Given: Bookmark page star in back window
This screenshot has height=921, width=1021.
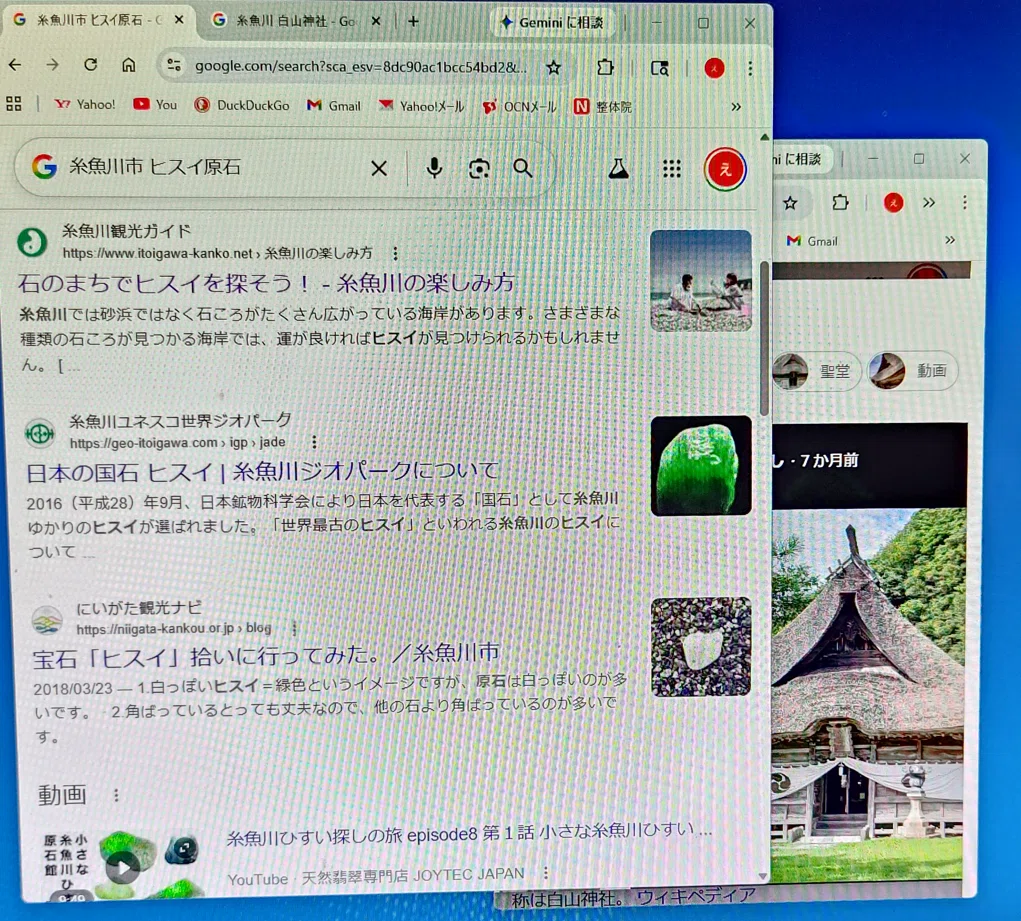Looking at the screenshot, I should 790,203.
